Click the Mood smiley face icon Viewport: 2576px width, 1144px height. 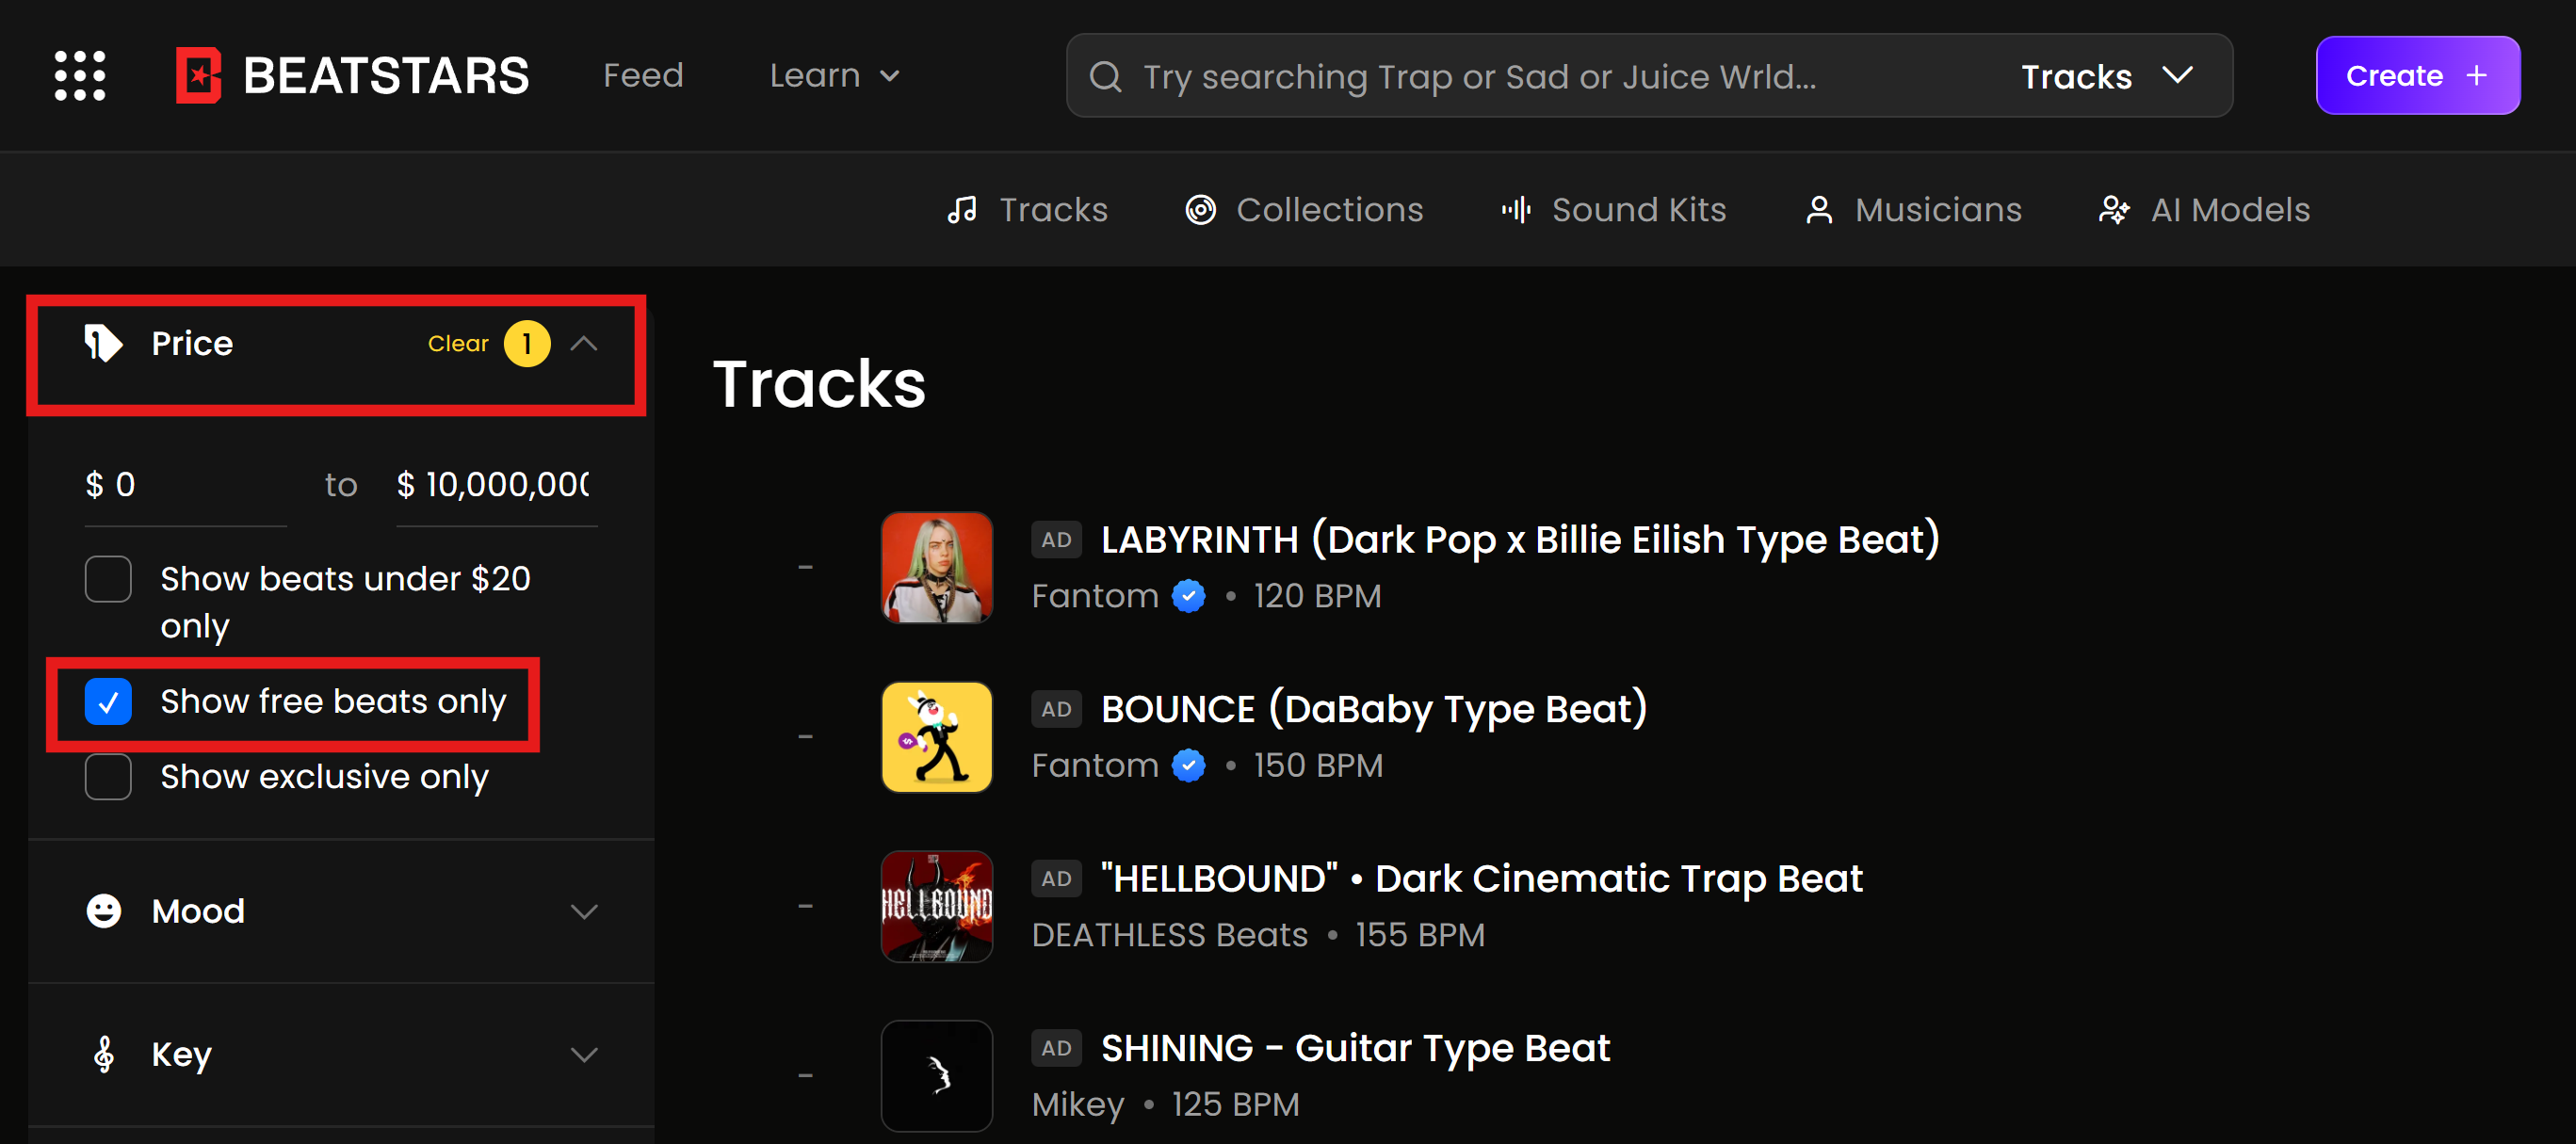click(103, 911)
